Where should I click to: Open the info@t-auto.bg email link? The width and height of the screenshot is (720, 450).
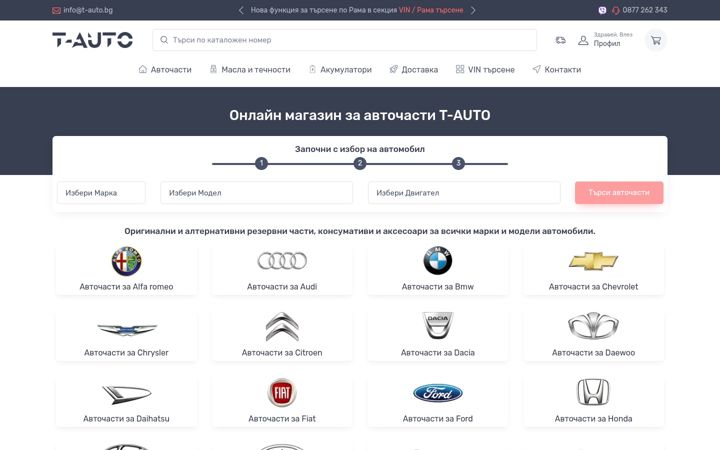[88, 10]
